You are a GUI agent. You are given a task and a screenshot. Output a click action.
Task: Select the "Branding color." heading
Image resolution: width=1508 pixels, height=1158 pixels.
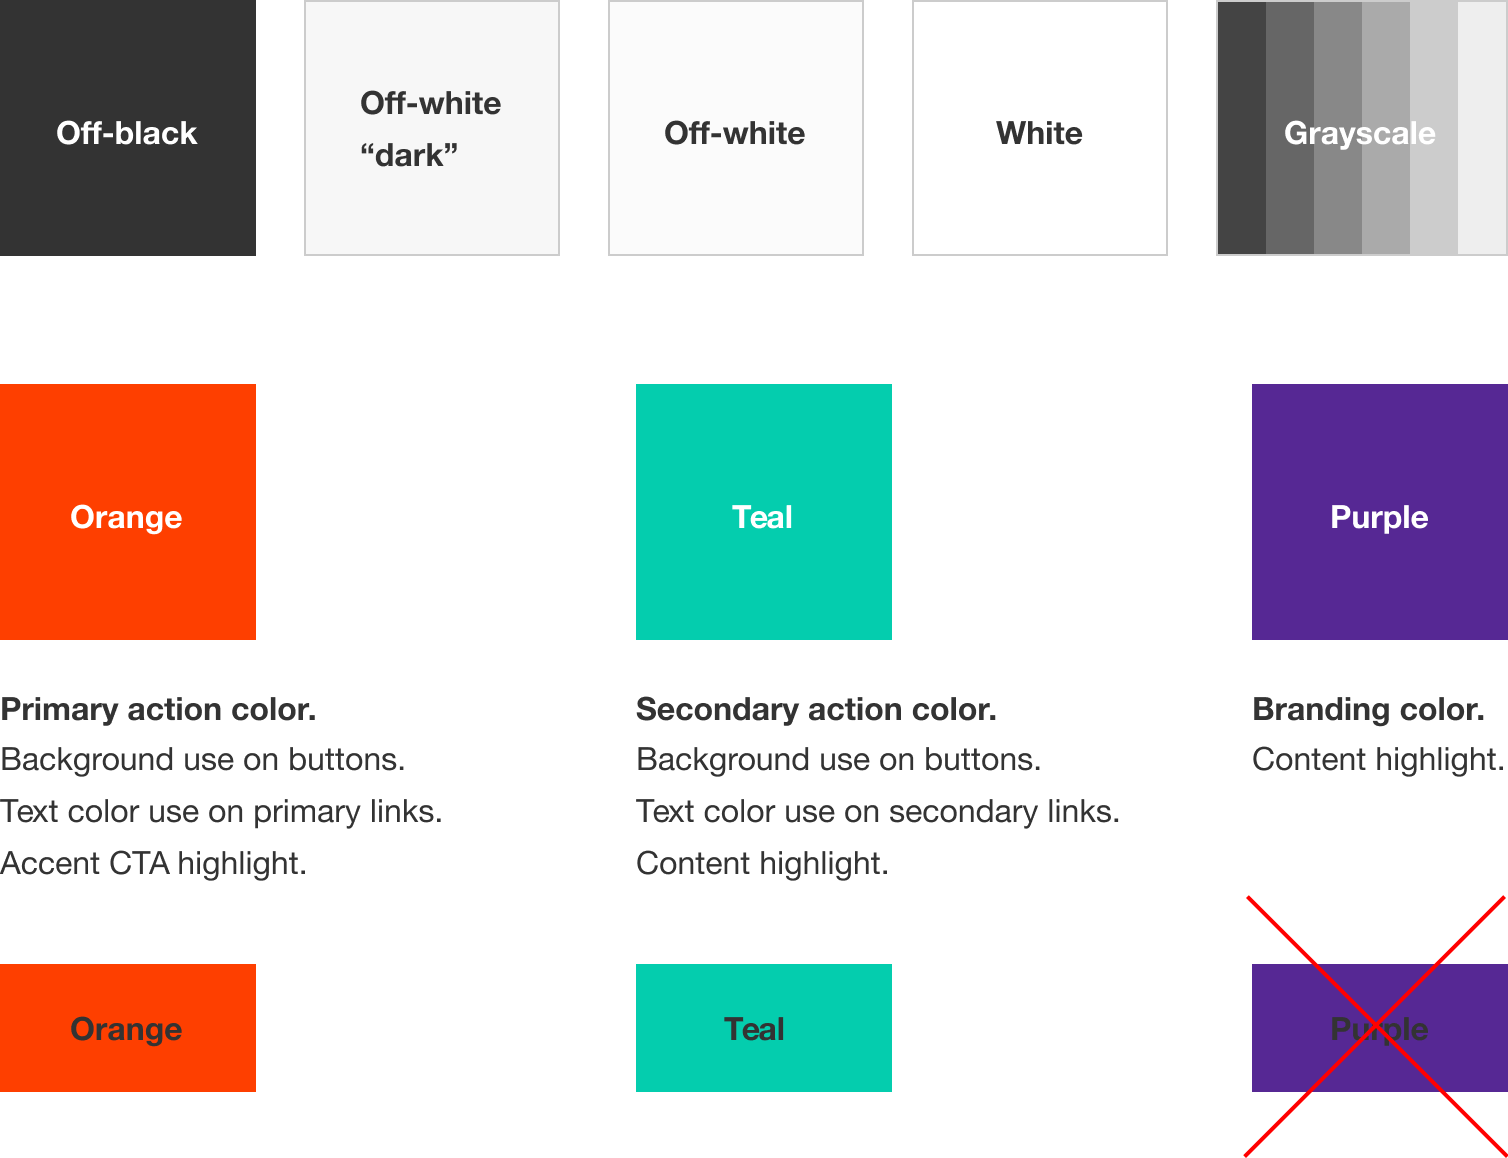pos(1368,709)
